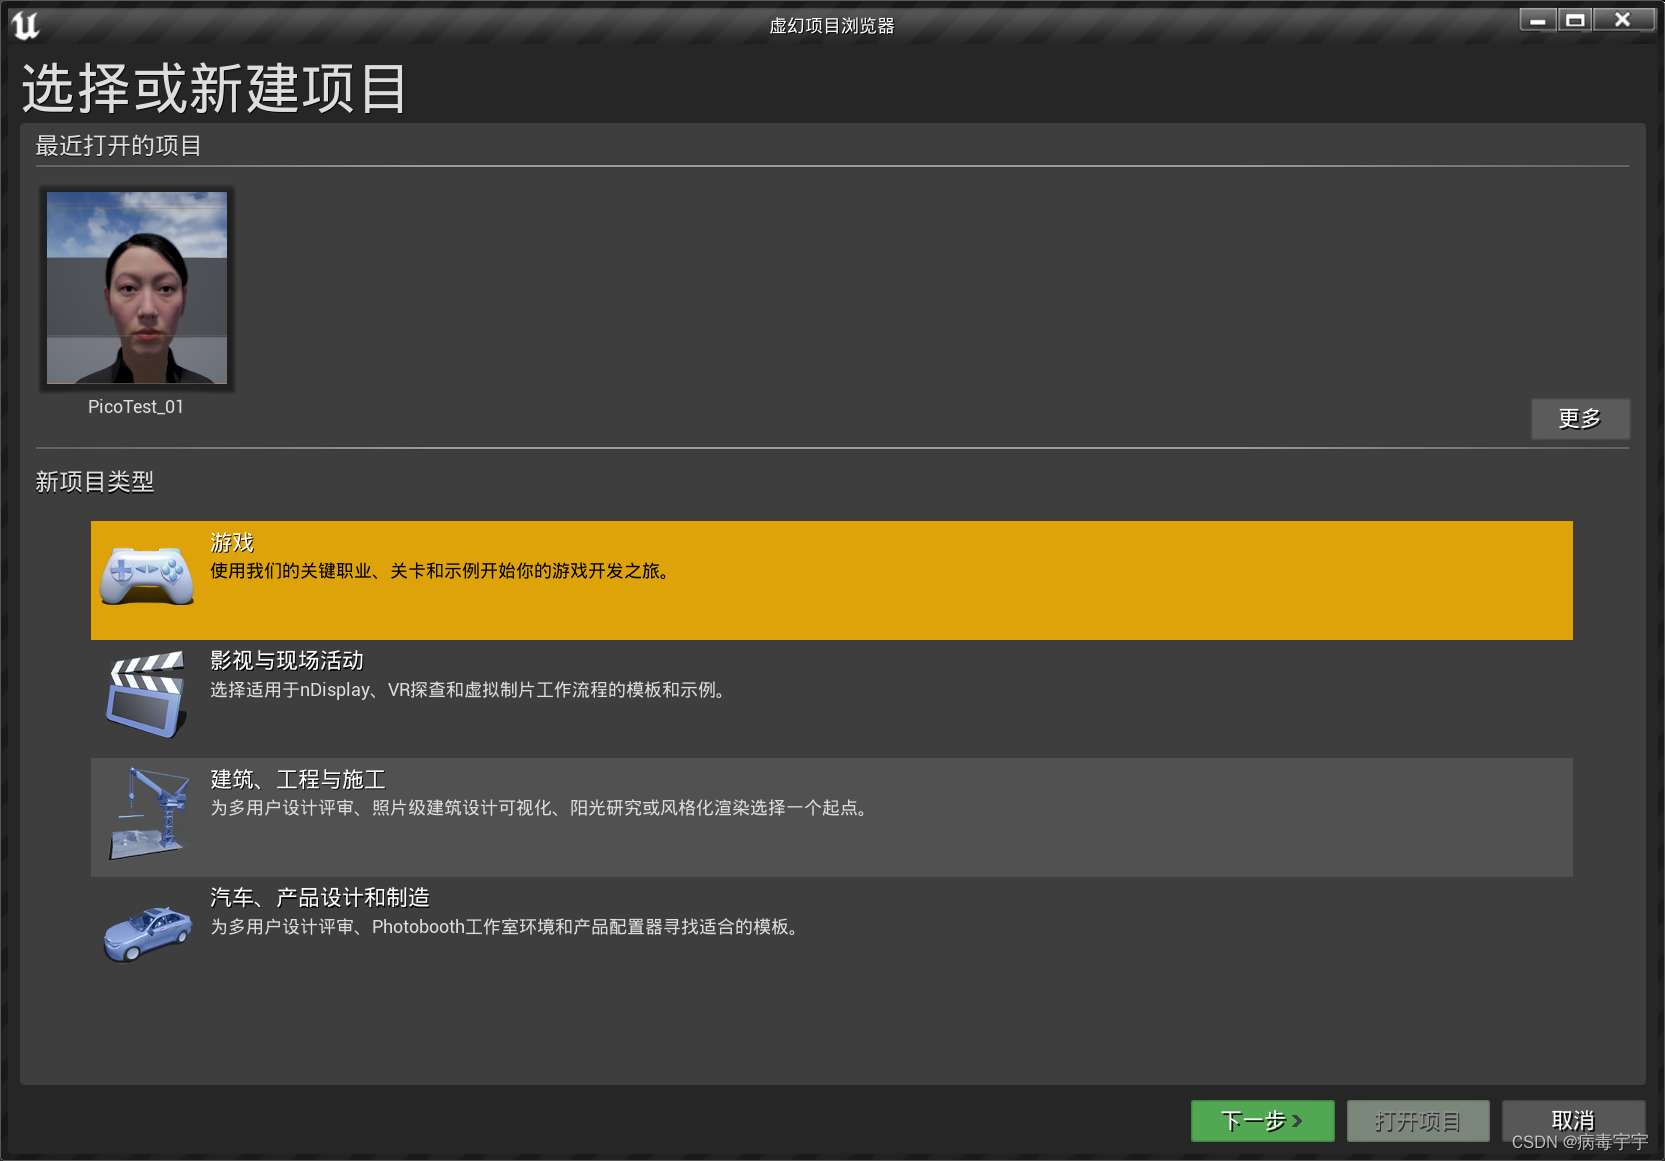The height and width of the screenshot is (1161, 1665).
Task: Click the 打开项目 button
Action: tap(1418, 1121)
